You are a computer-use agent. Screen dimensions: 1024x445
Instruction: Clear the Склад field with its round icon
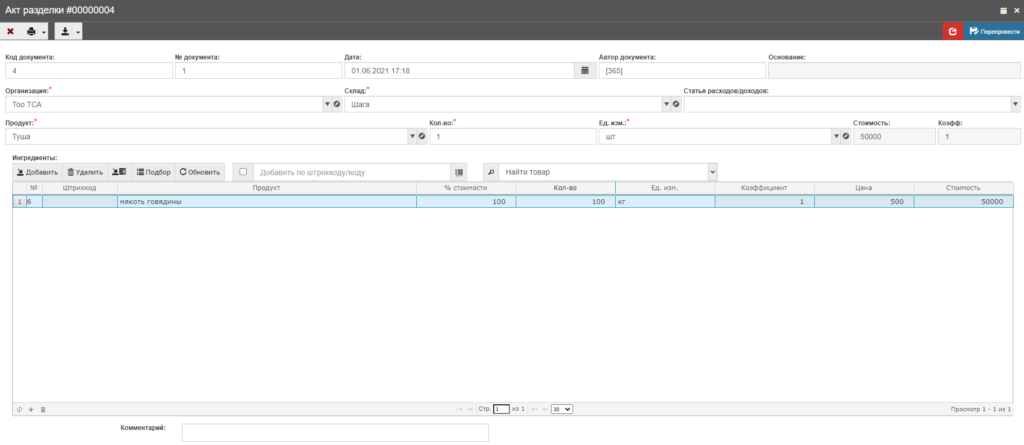click(x=676, y=104)
